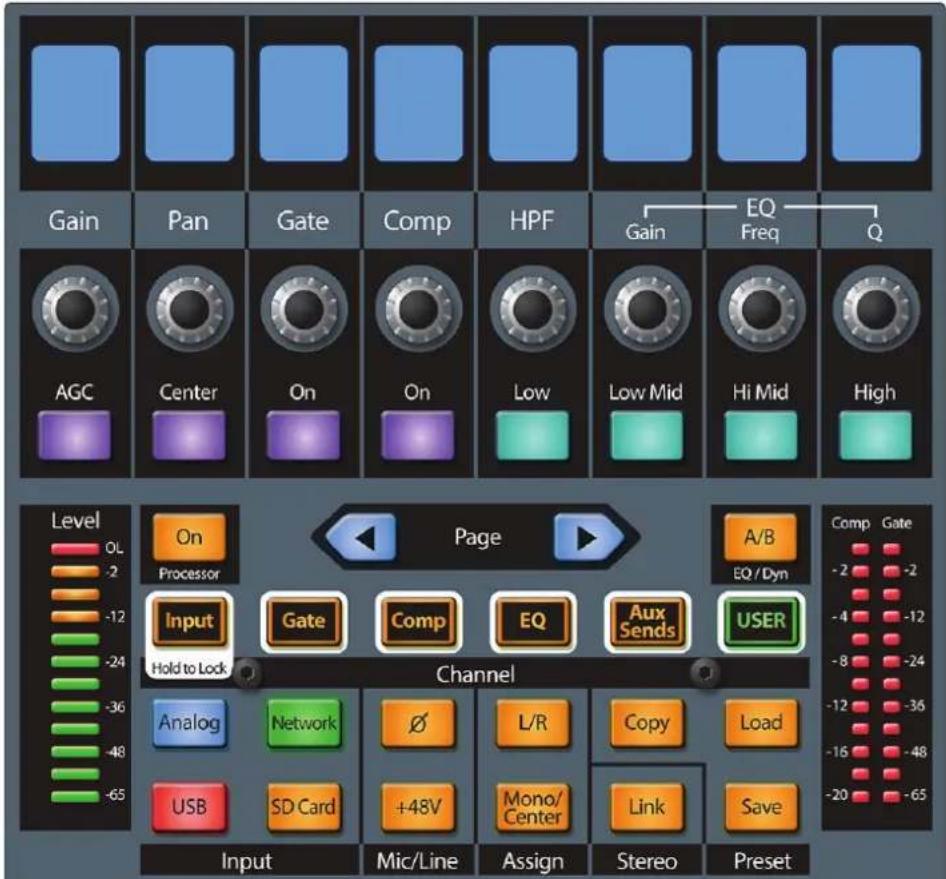Select the Low EQ band button

coord(532,435)
